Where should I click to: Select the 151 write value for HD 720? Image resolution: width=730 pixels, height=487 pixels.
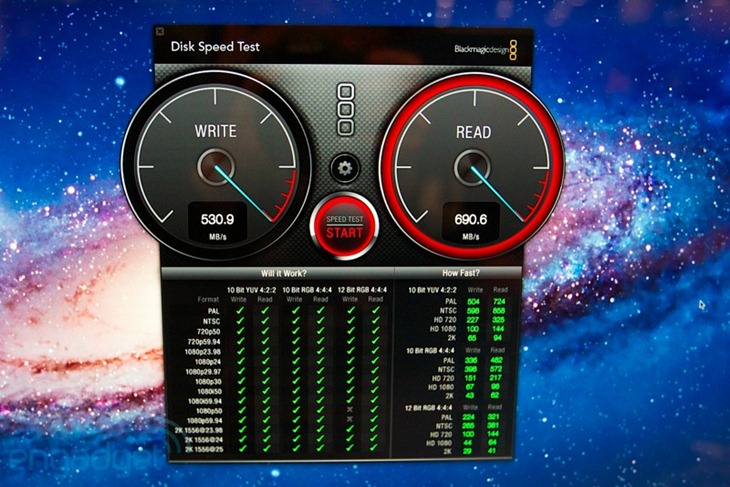(470, 378)
